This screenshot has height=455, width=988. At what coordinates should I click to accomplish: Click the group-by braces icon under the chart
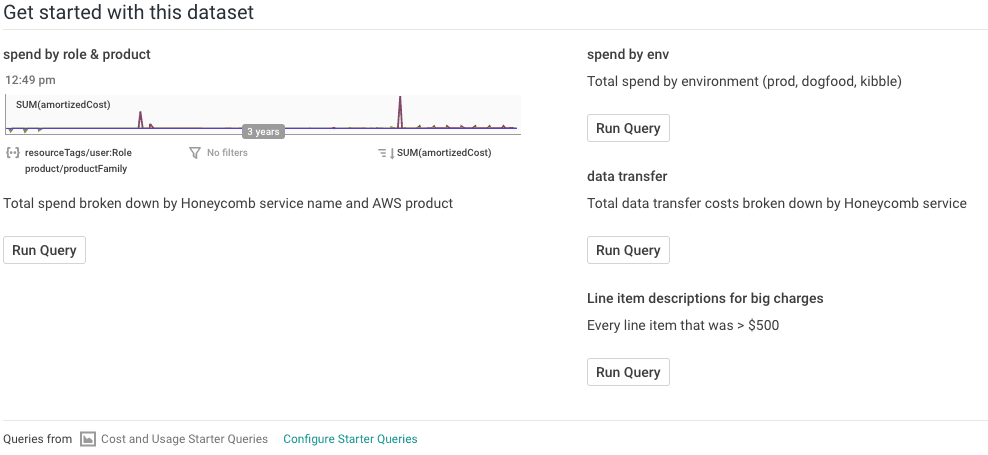12,153
